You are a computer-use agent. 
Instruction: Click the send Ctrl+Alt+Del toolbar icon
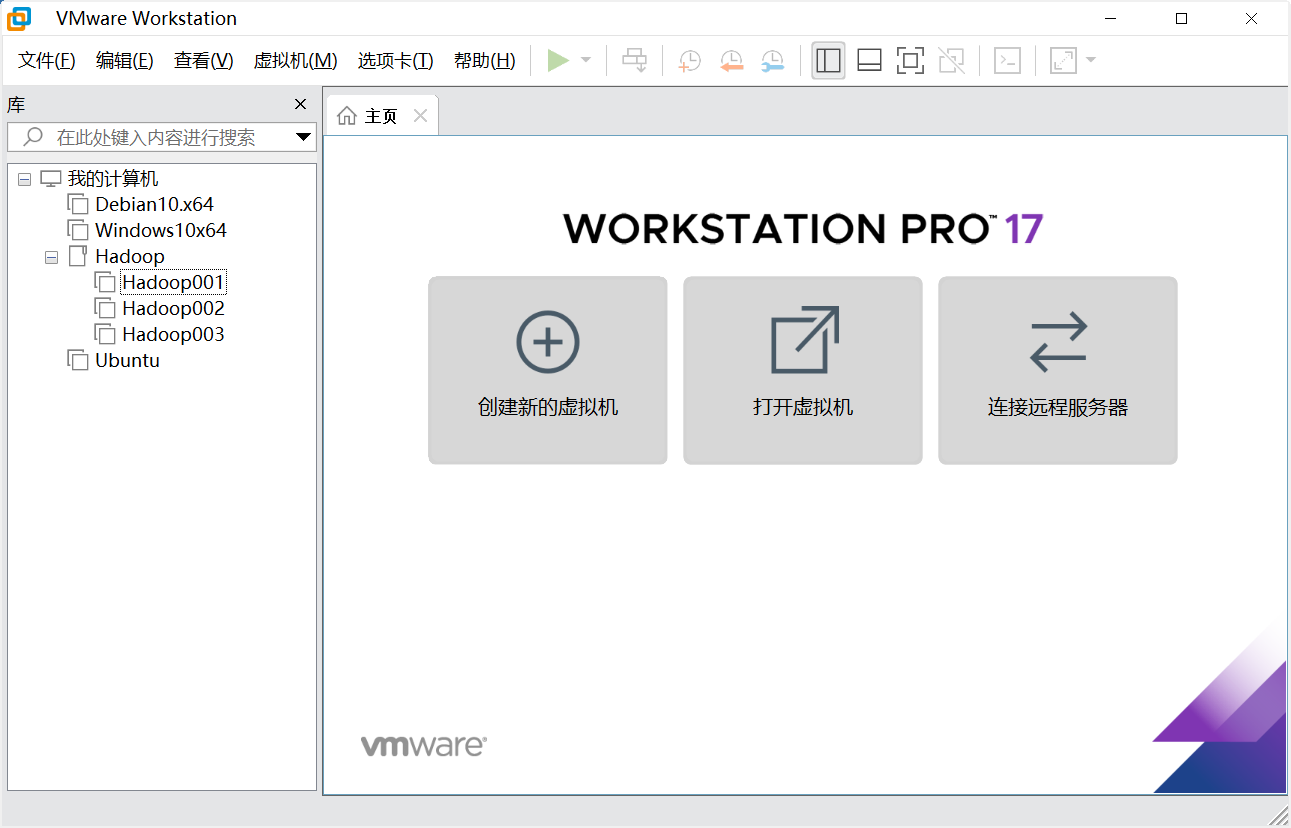(x=635, y=61)
